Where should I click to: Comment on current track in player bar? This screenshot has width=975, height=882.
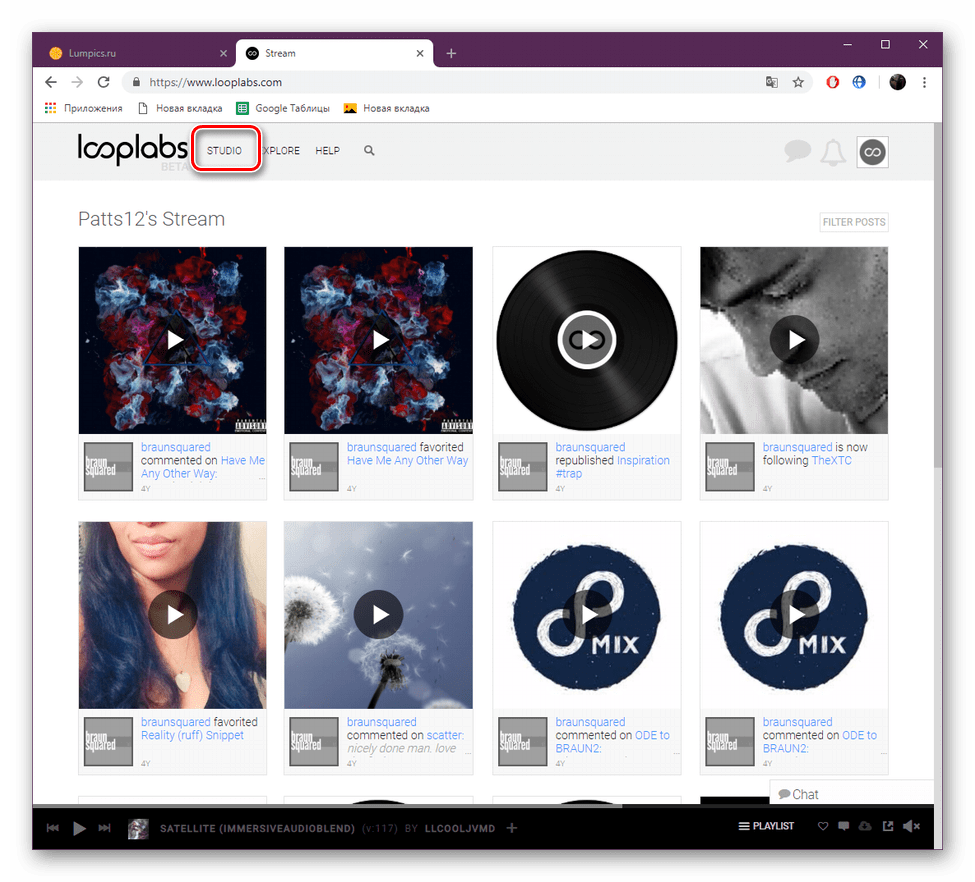point(844,826)
